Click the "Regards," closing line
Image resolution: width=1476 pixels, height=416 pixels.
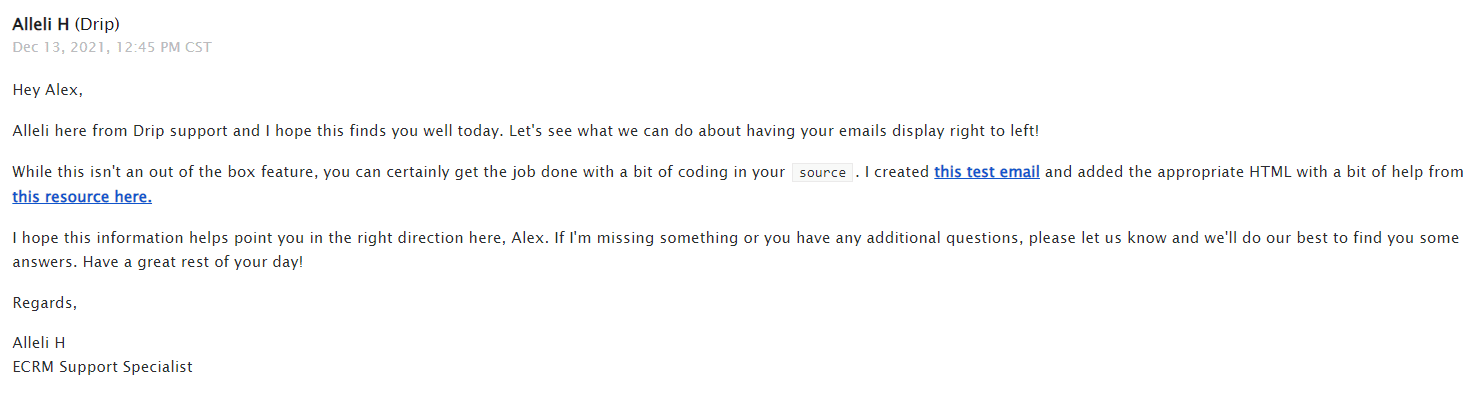pos(44,303)
